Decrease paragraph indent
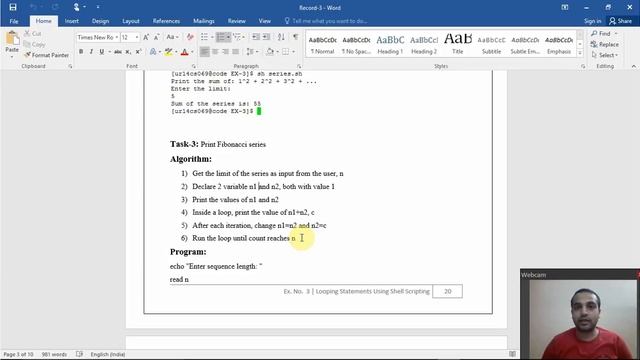The width and height of the screenshot is (640, 360). 256,37
